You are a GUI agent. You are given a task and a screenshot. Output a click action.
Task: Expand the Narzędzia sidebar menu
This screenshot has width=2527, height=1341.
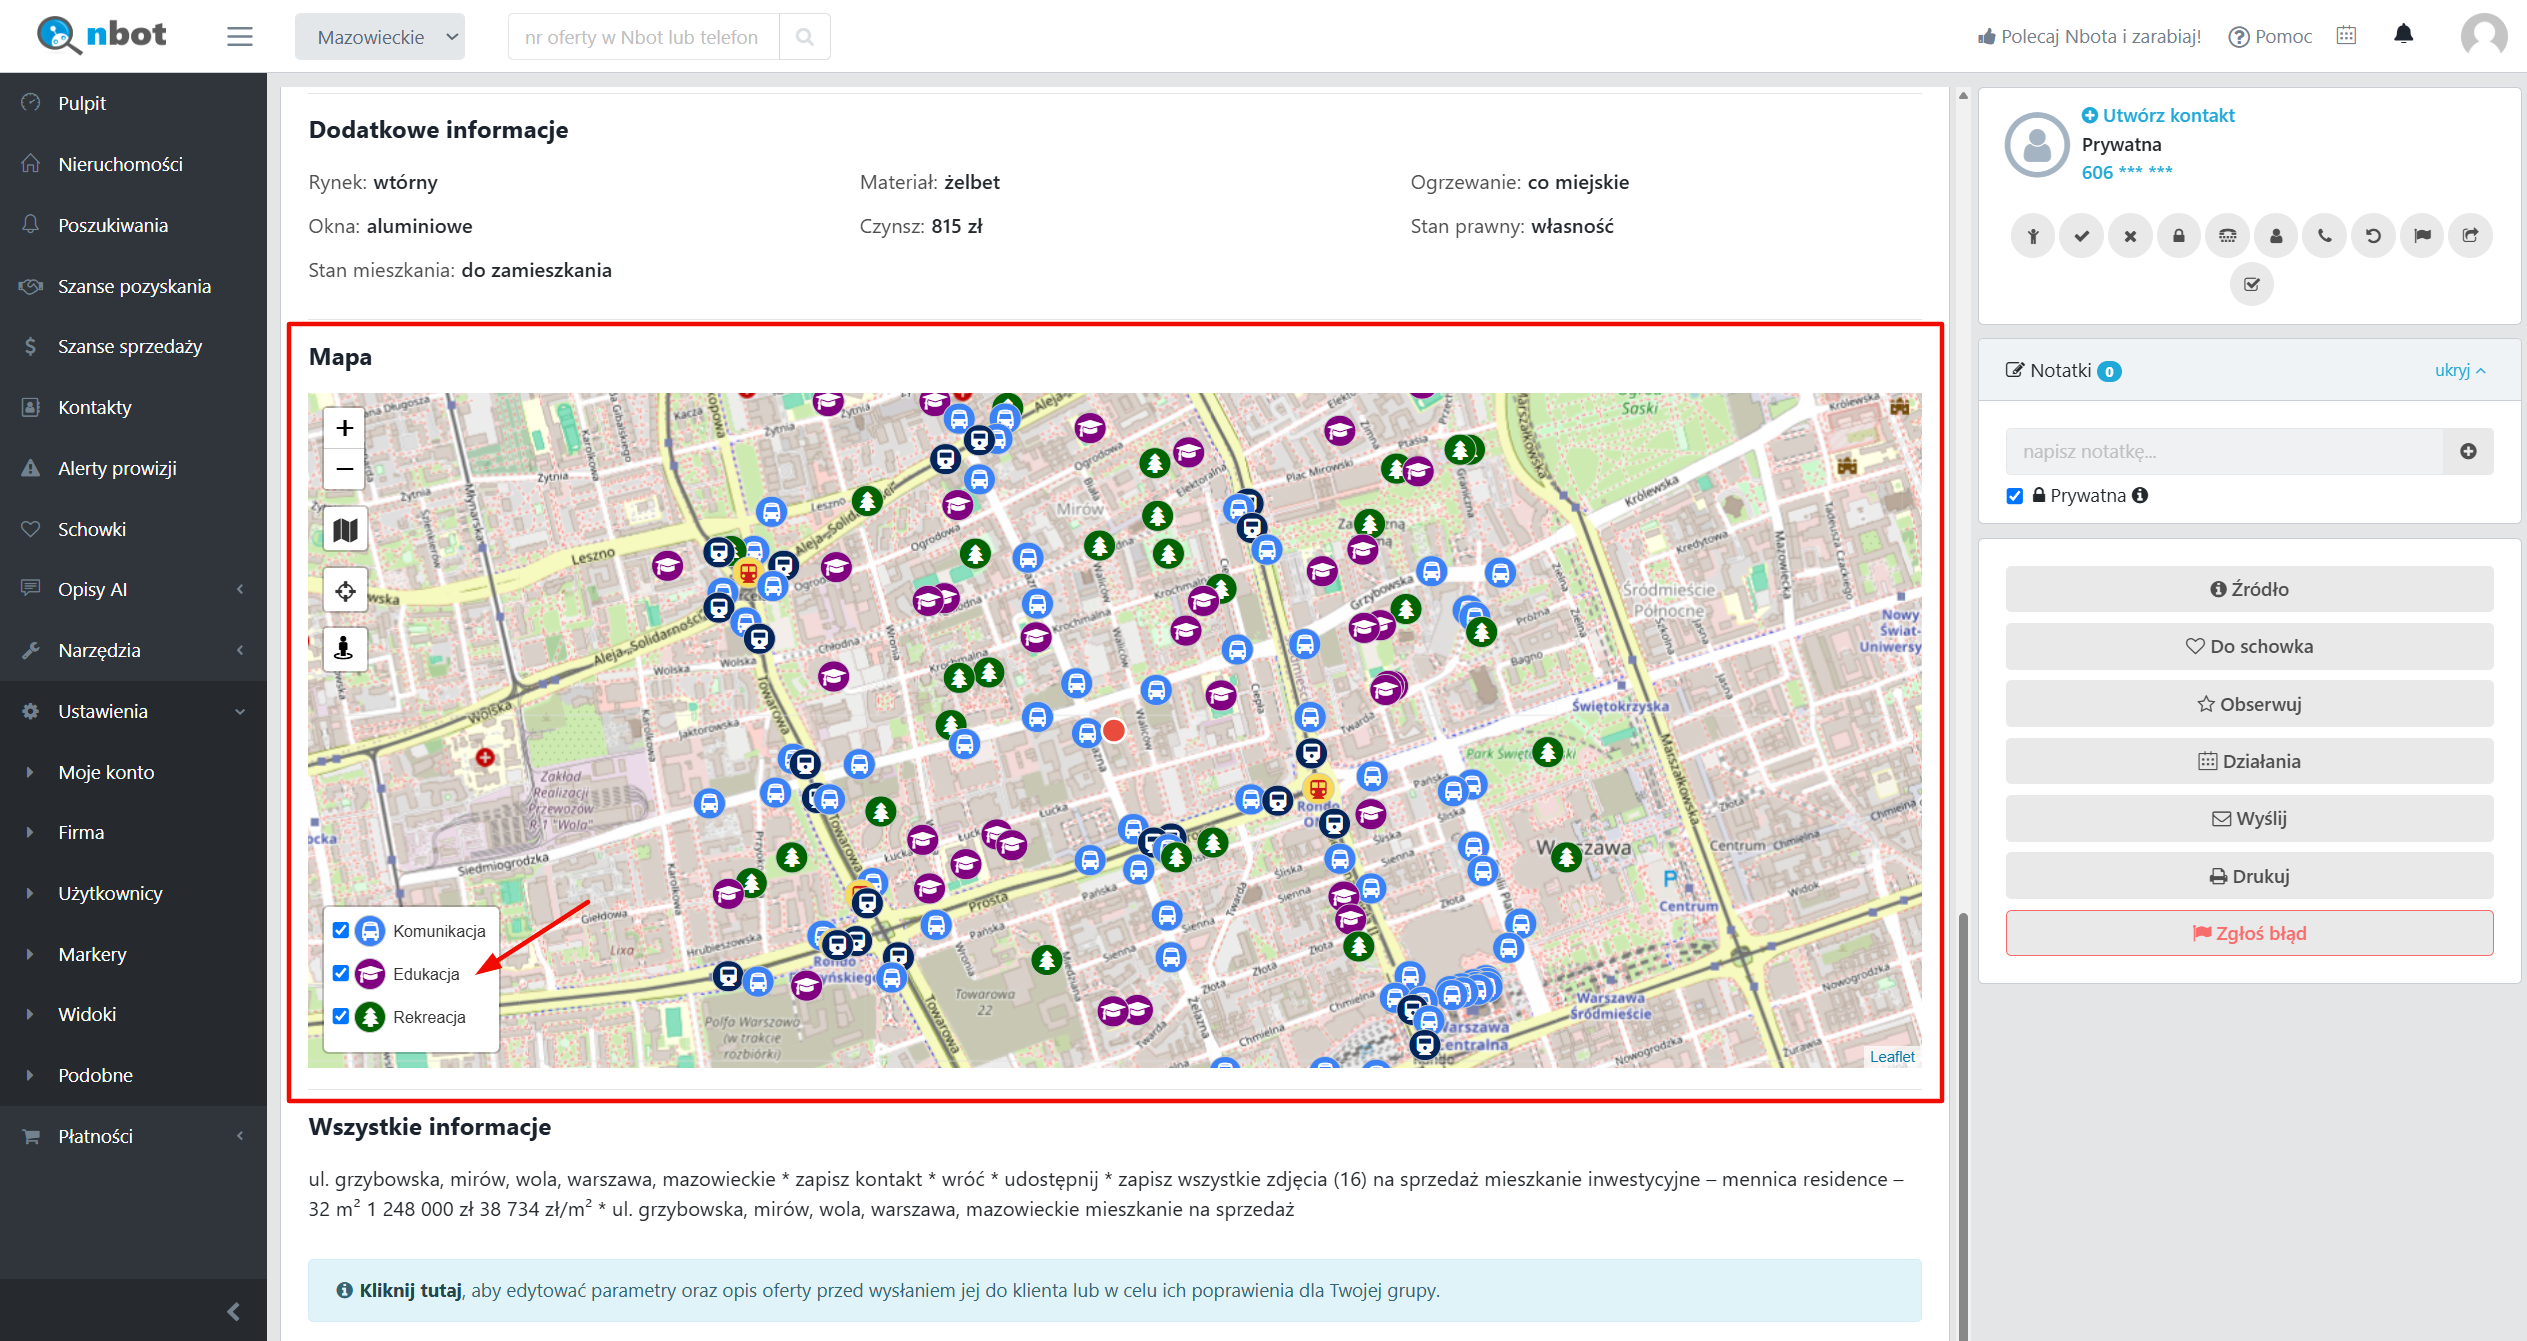point(134,650)
